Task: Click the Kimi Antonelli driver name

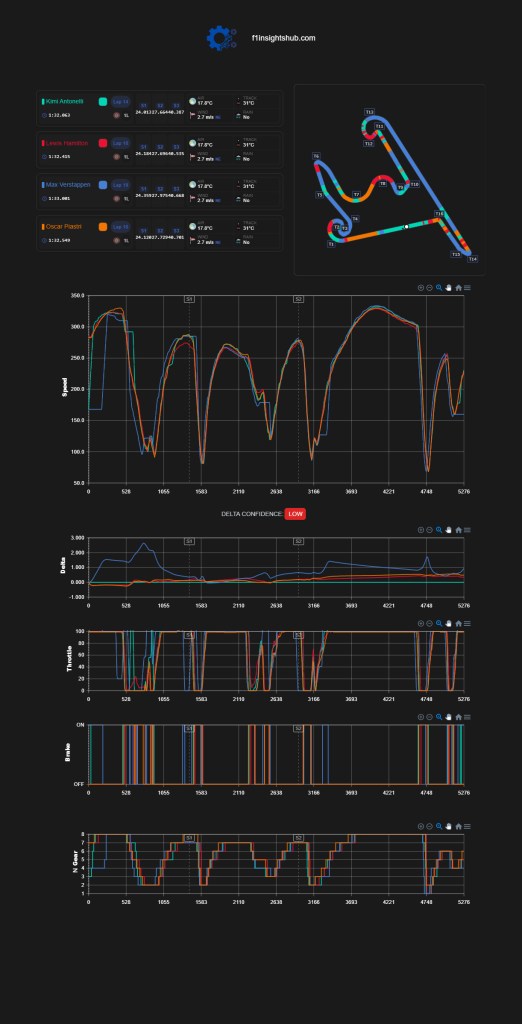Action: coord(65,101)
